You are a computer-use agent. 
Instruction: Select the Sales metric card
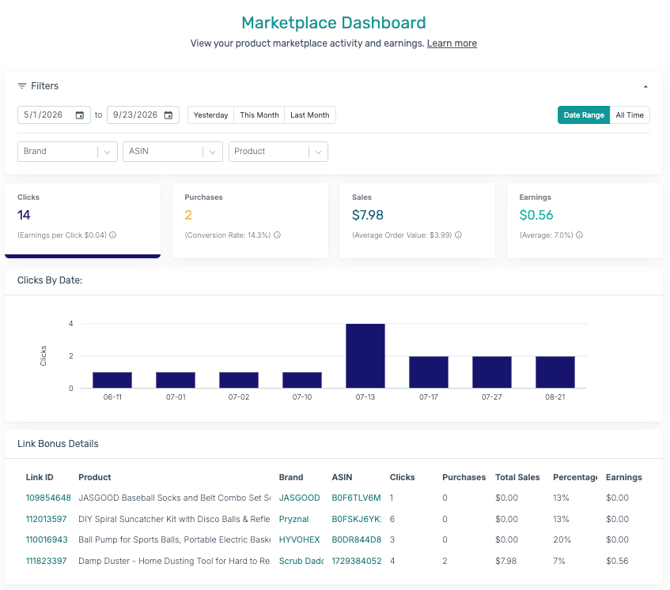tap(417, 220)
